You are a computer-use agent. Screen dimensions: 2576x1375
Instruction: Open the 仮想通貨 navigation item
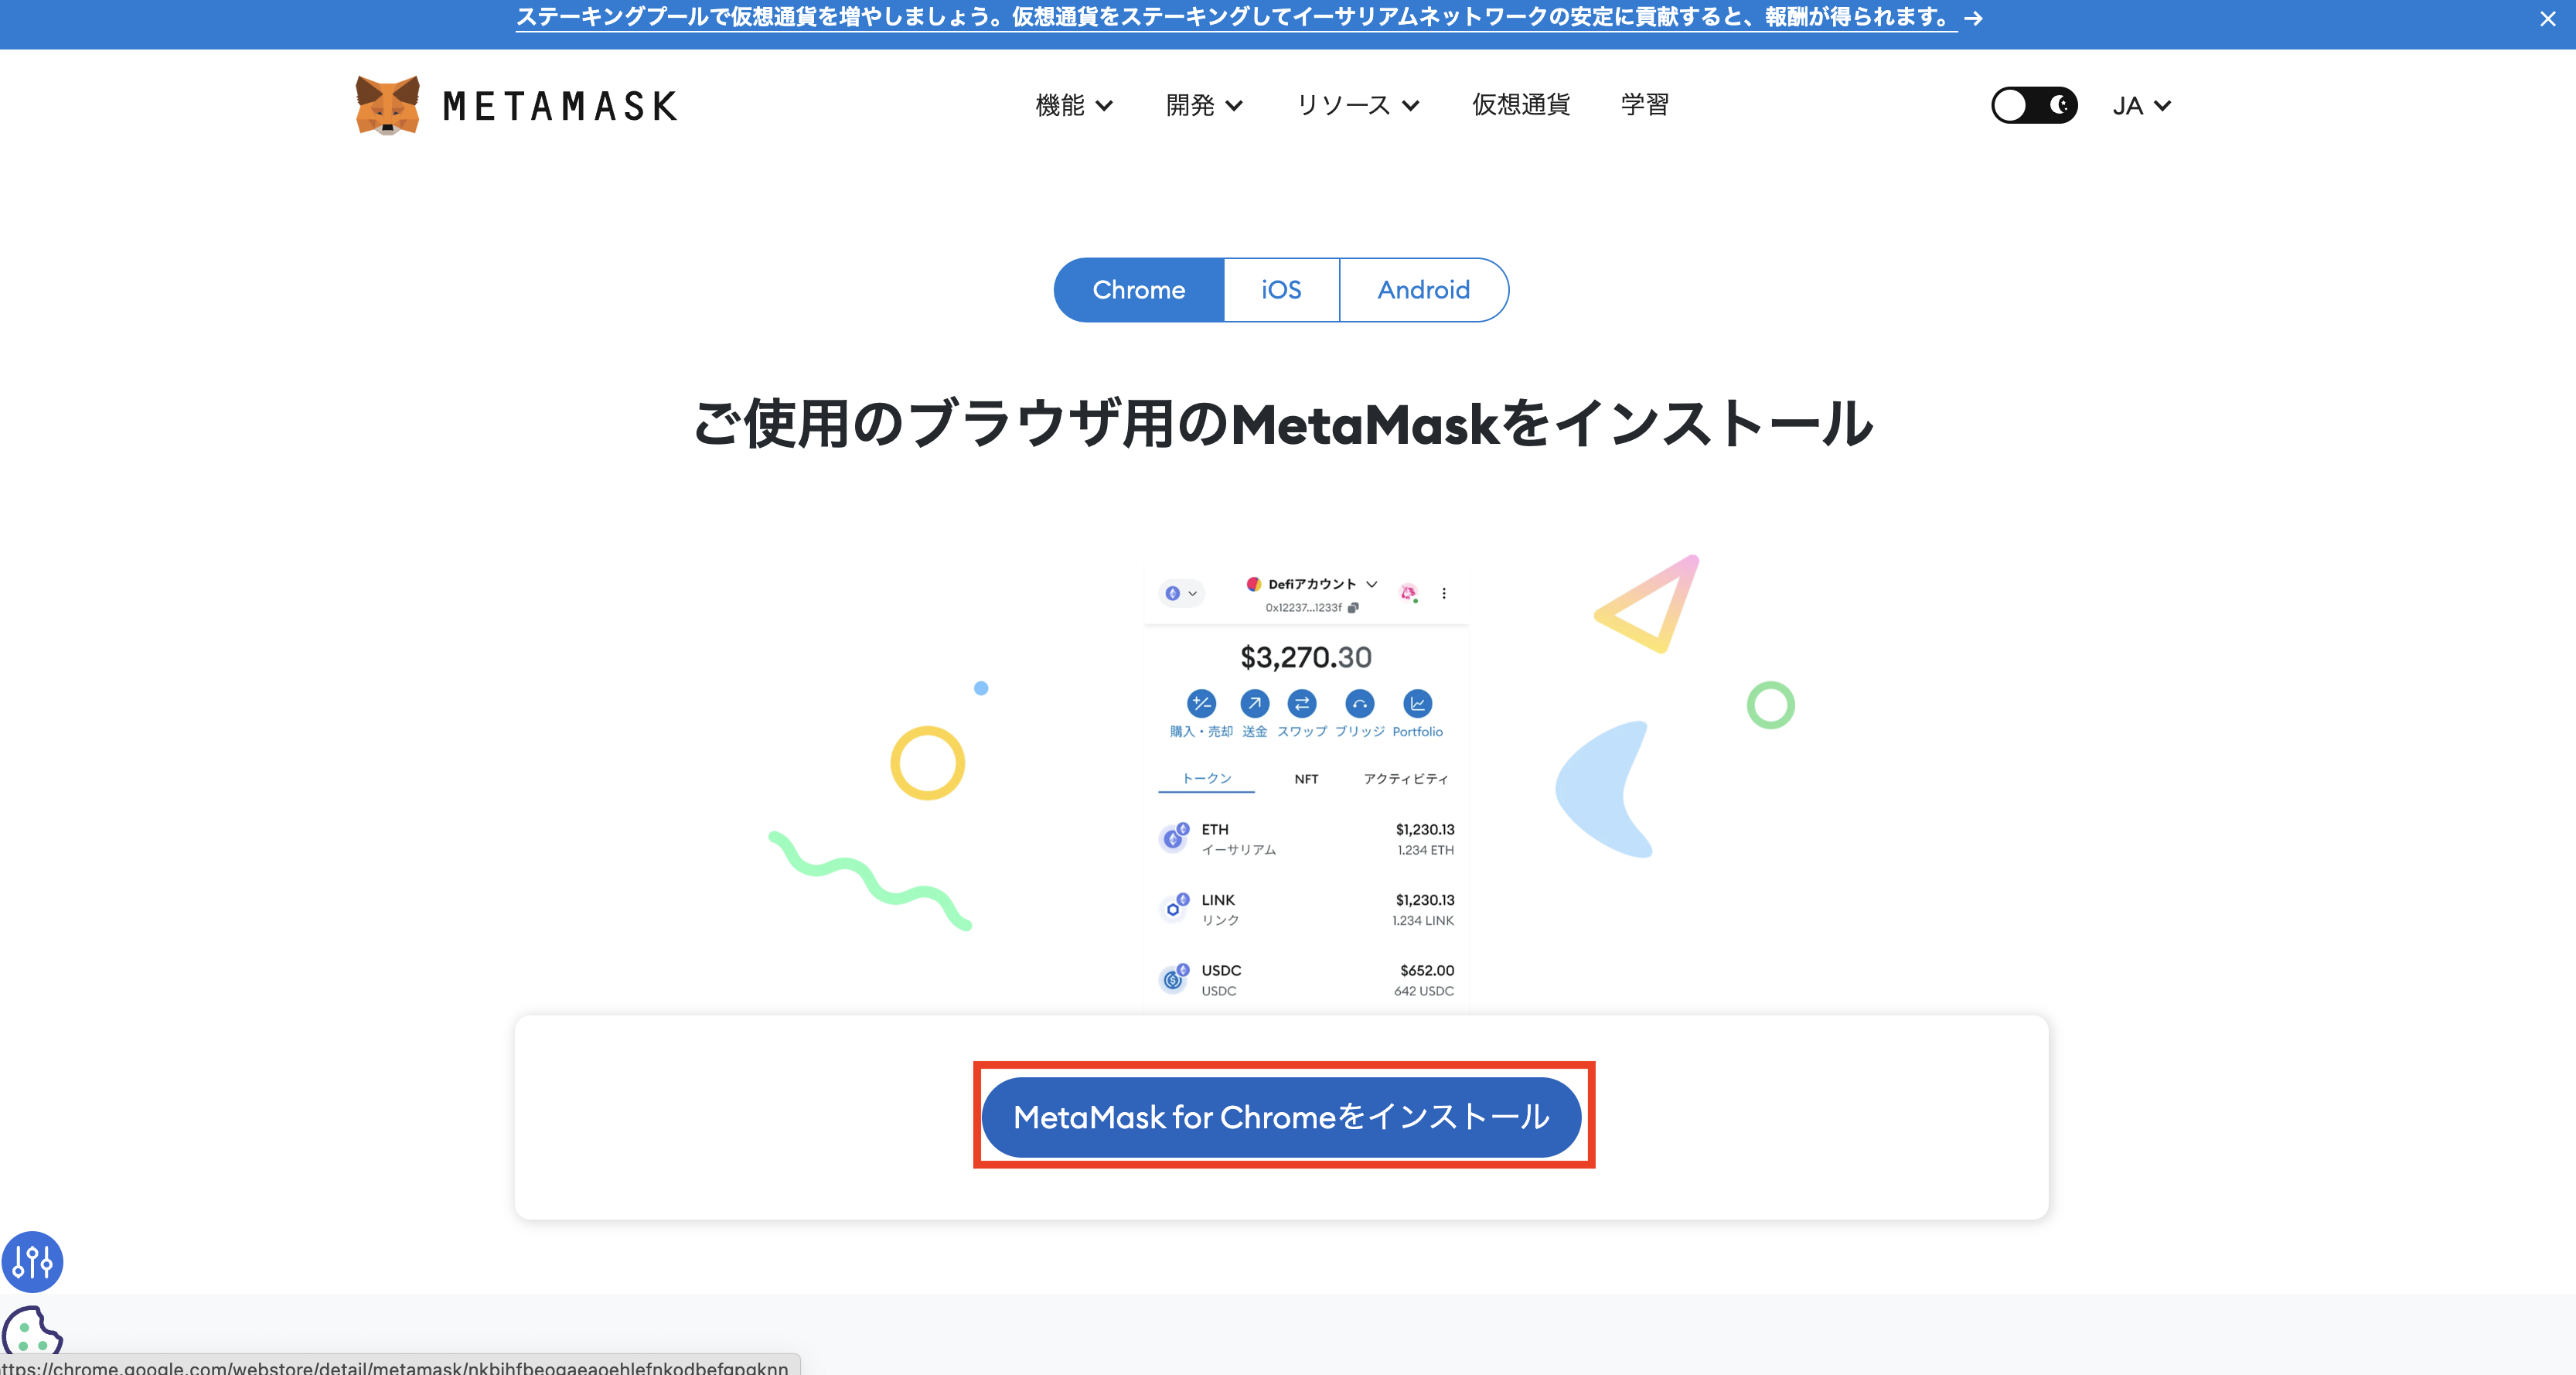[x=1520, y=105]
